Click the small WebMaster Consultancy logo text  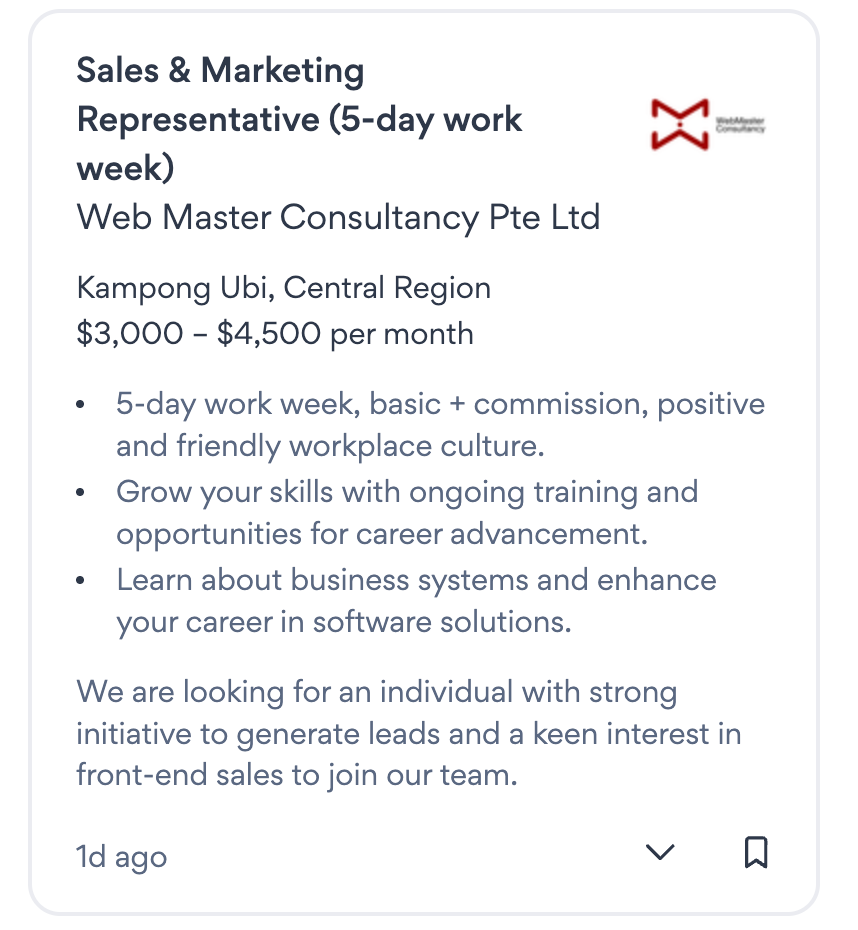click(740, 124)
